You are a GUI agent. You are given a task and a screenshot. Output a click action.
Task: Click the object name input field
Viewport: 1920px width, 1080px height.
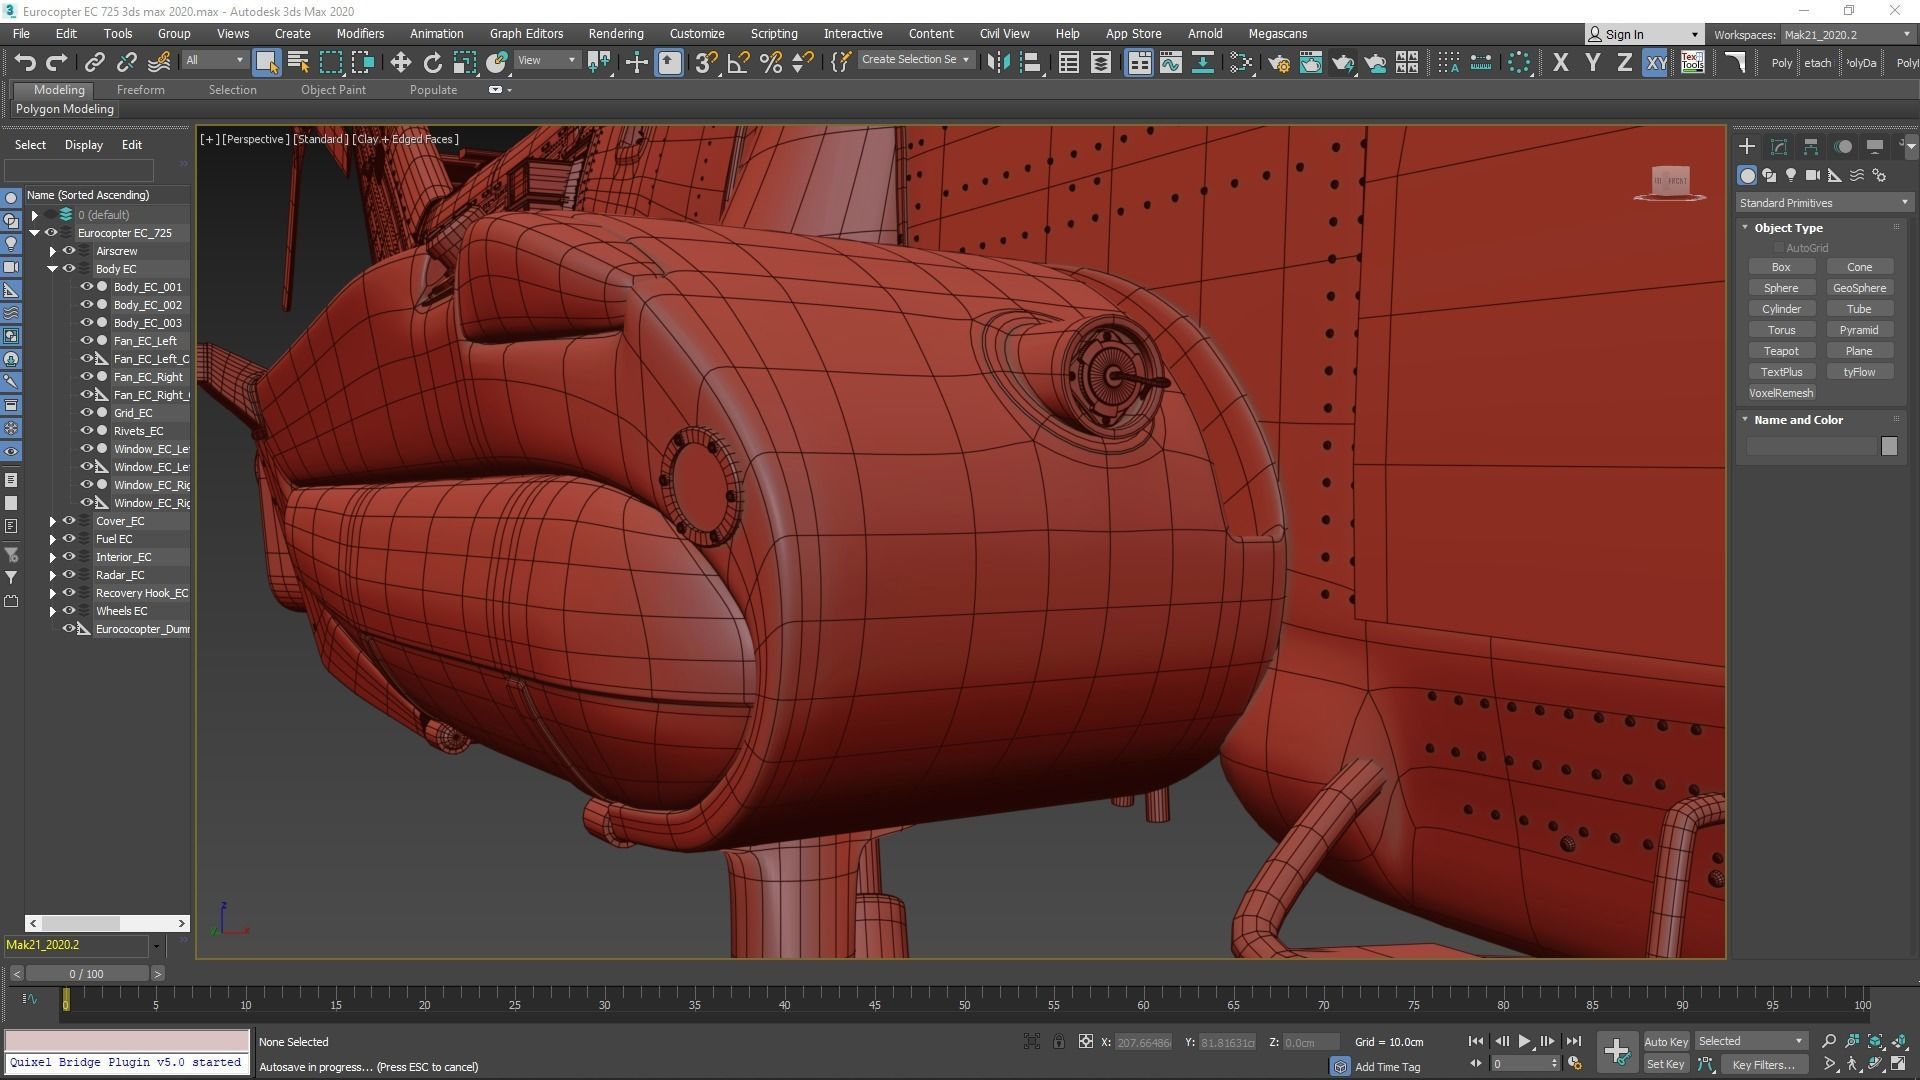pos(1811,446)
